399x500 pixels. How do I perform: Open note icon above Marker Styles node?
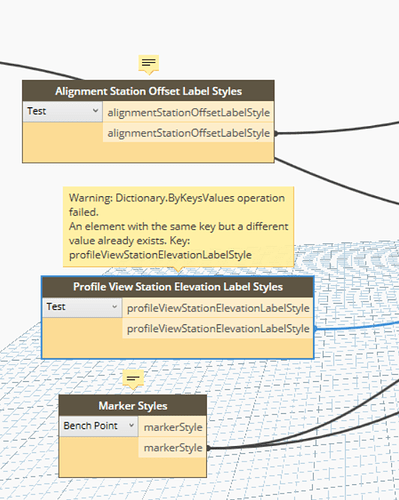pos(133,379)
